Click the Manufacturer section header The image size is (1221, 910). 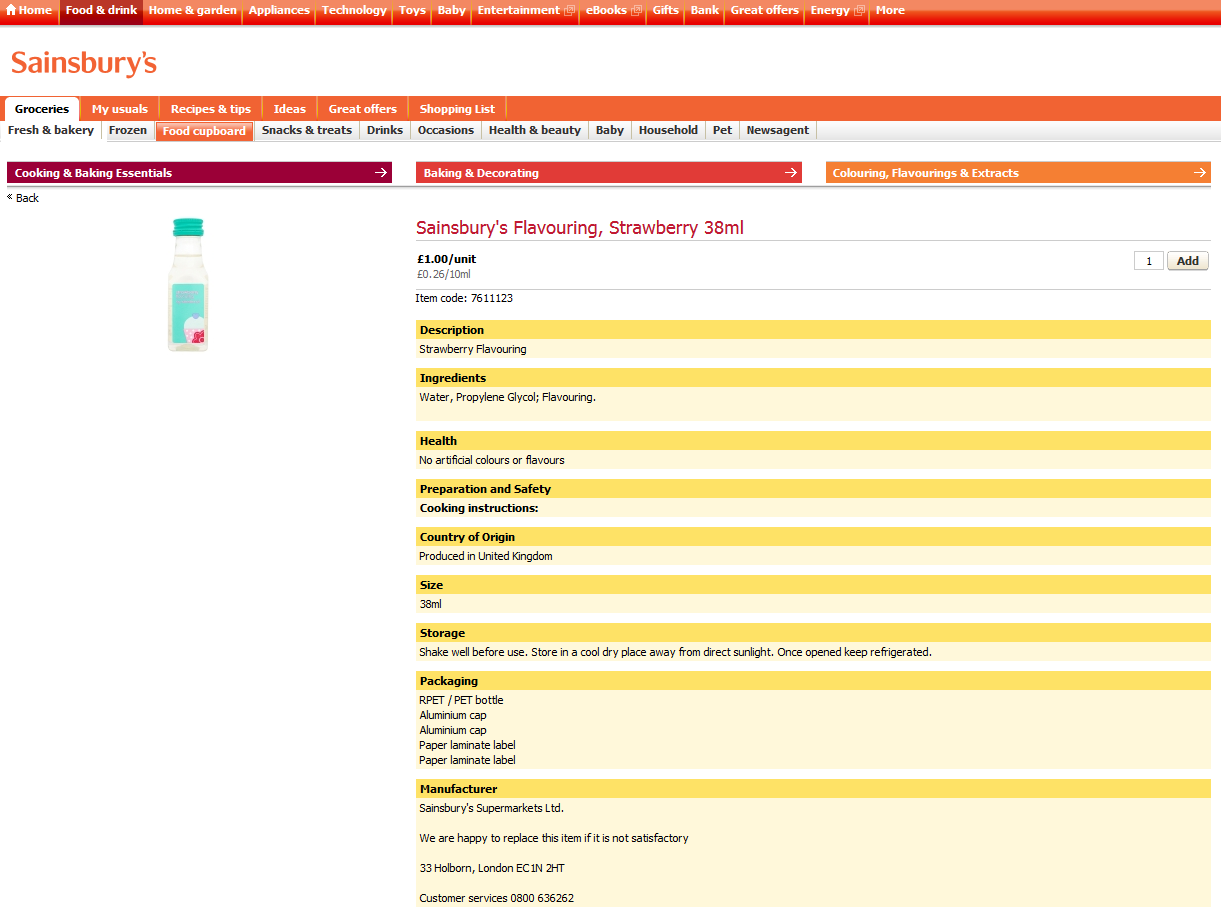click(813, 789)
